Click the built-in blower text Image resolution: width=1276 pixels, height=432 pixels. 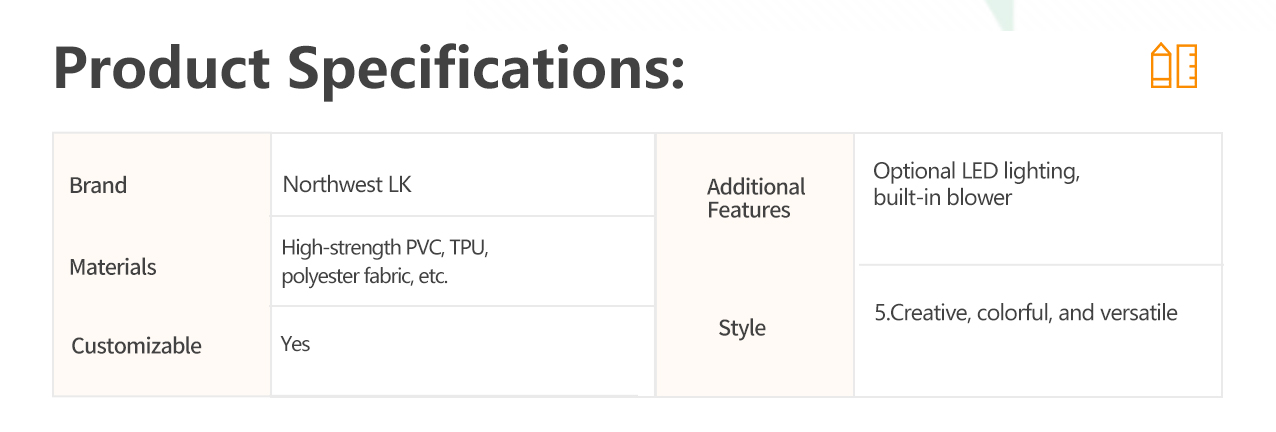942,198
